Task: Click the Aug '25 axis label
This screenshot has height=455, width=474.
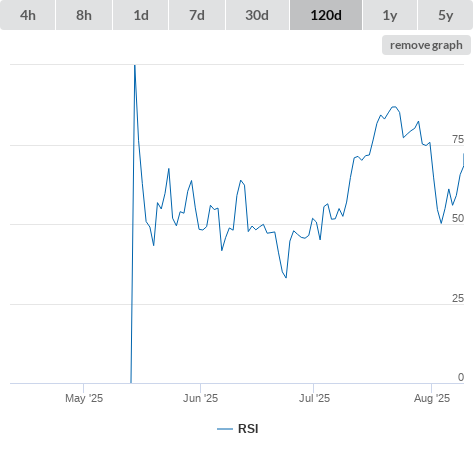Action: pos(432,398)
